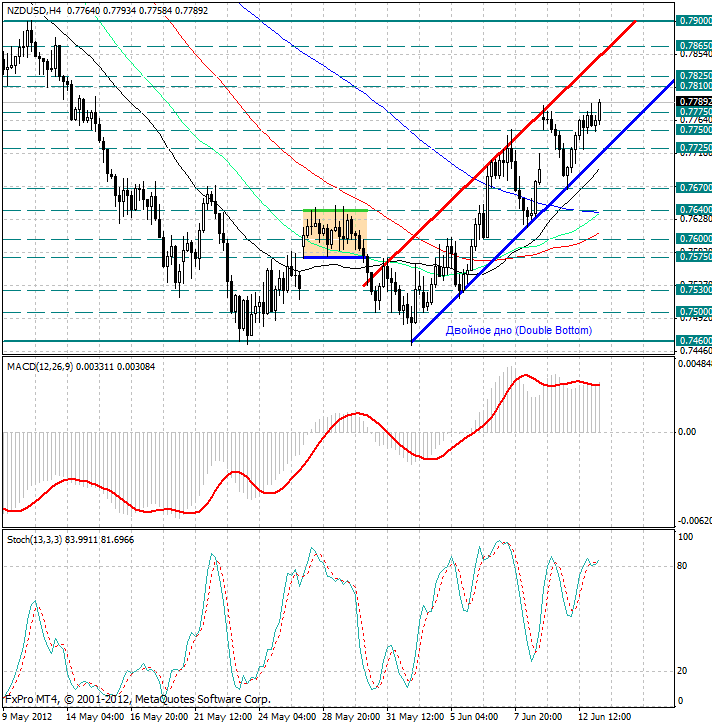This screenshot has height=724, width=712.
Task: Click the '28 May 20:00' time axis label
Action: pyautogui.click(x=351, y=717)
